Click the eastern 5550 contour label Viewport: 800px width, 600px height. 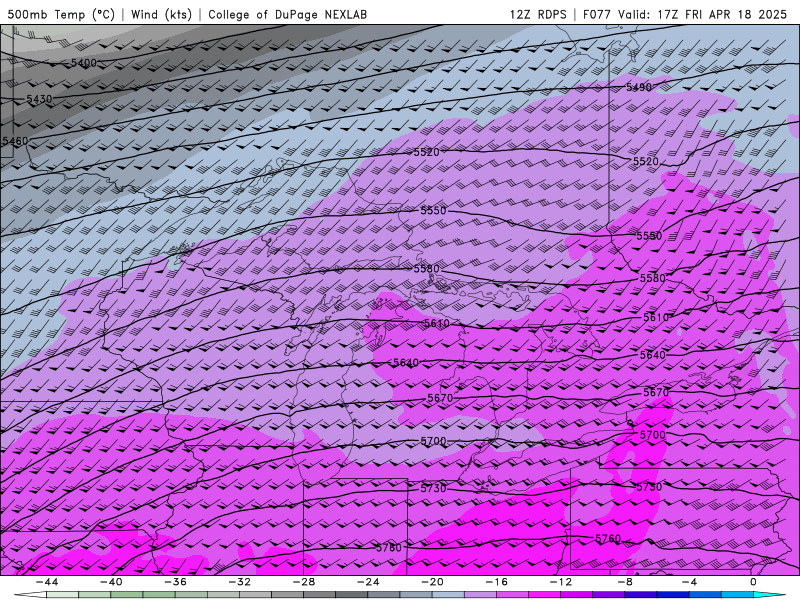(649, 236)
